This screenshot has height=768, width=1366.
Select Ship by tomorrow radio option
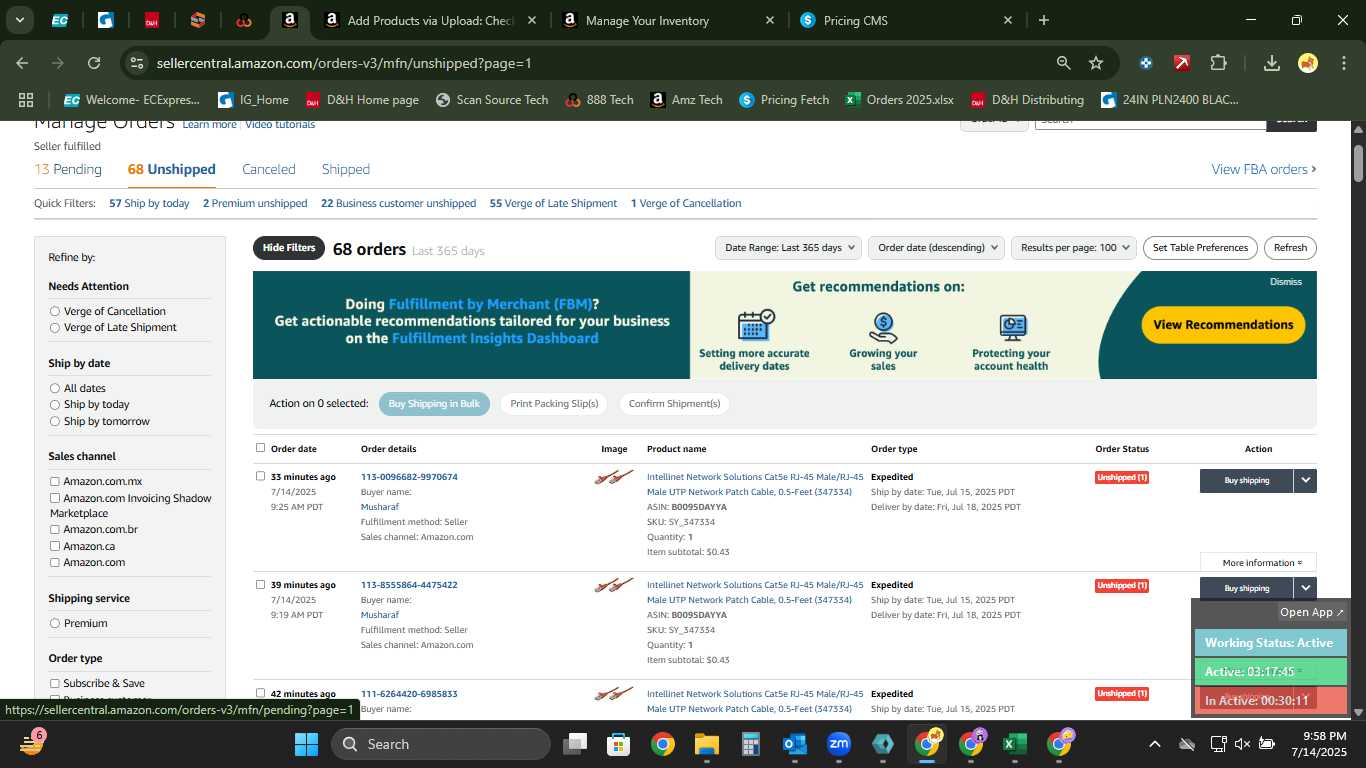click(55, 421)
